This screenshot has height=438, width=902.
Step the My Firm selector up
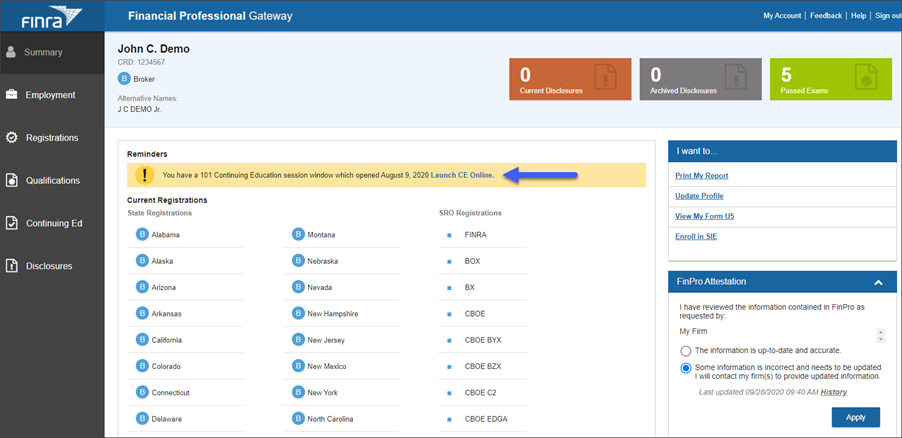[x=880, y=332]
